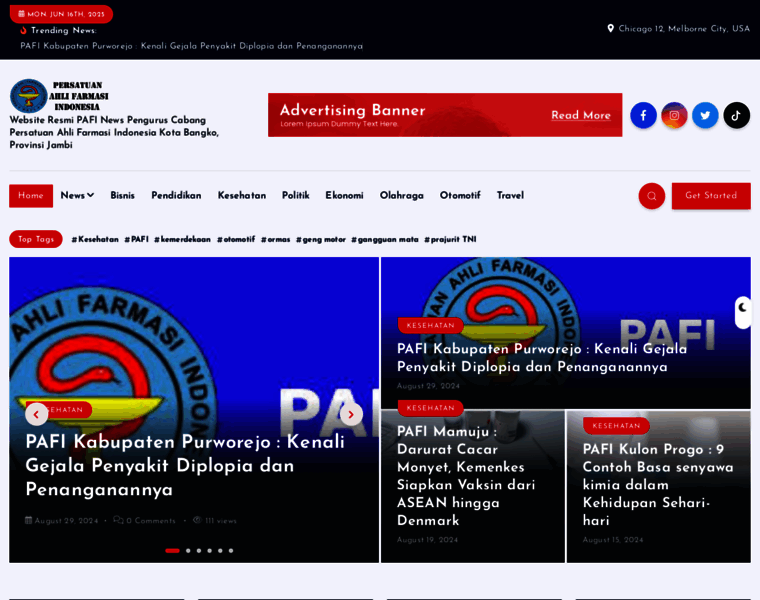This screenshot has height=600, width=760.
Task: Click August 29, 2024 date on slider
Action: (62, 521)
